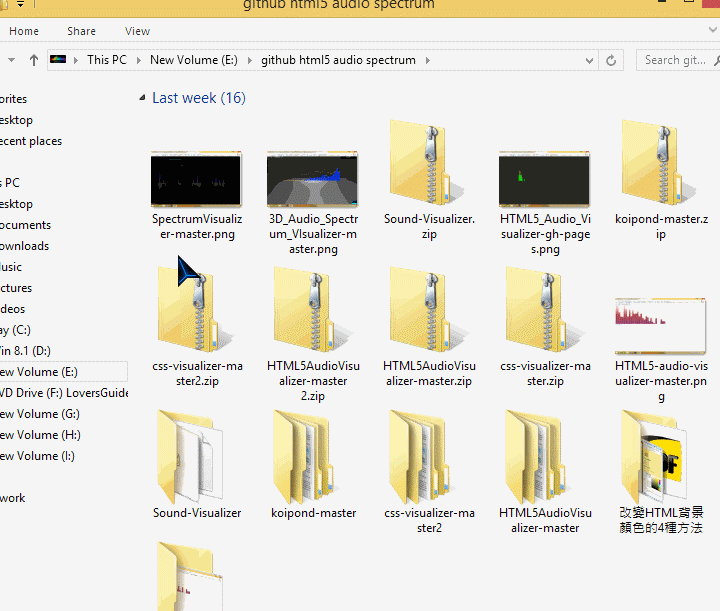Open address bar history dropdown
The image size is (720, 611).
click(x=589, y=61)
